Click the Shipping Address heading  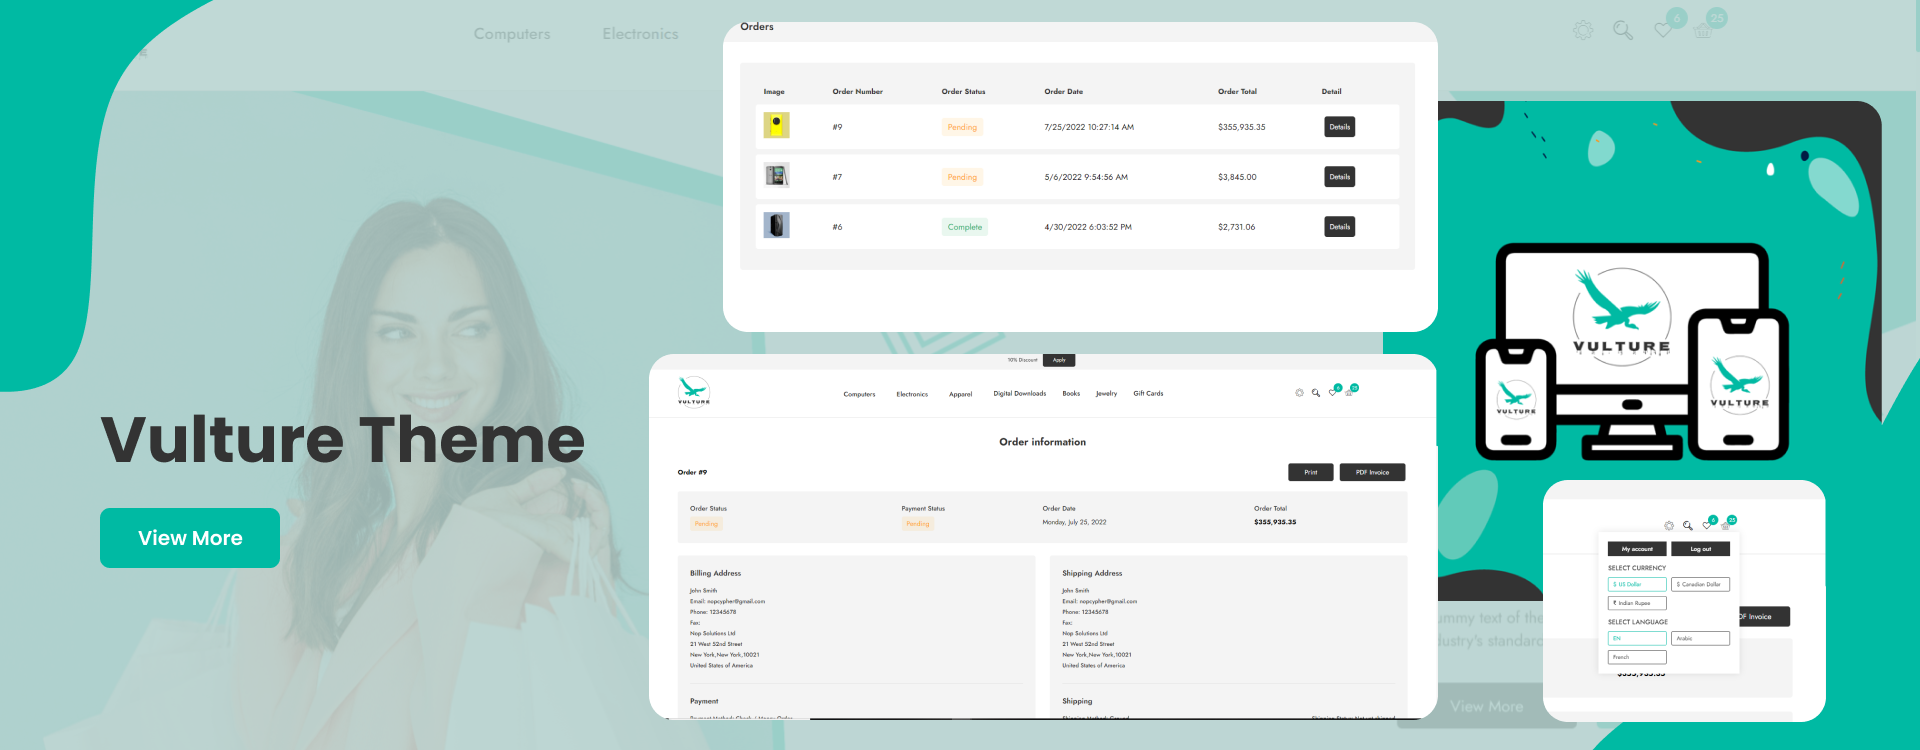point(1092,573)
